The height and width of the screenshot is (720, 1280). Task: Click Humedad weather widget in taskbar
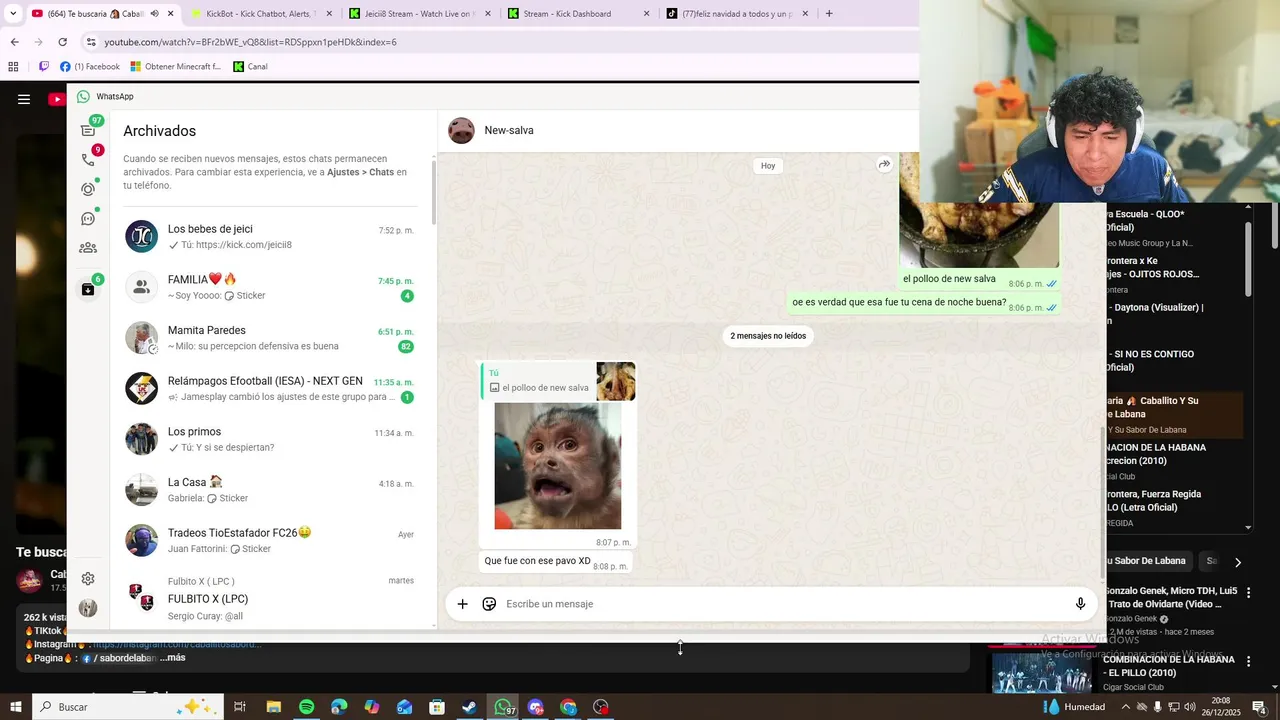coord(1074,707)
